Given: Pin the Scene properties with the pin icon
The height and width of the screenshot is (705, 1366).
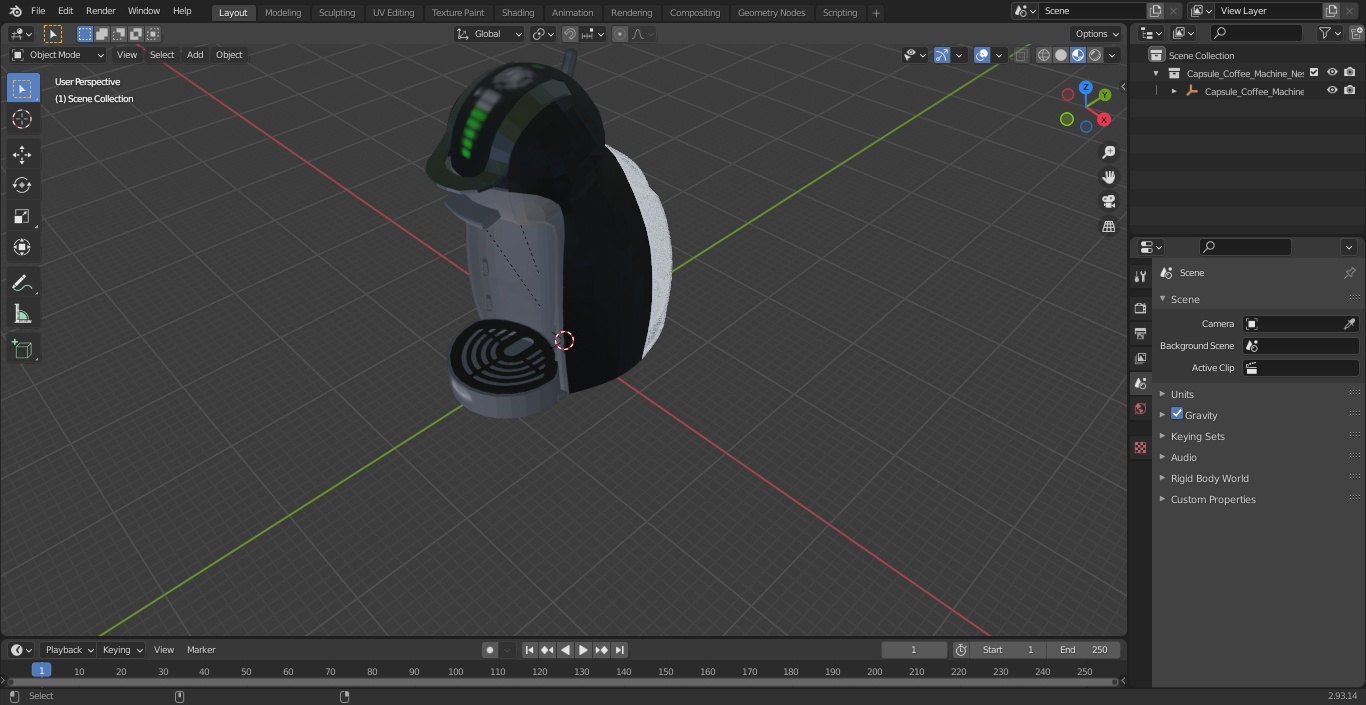Looking at the screenshot, I should click(1349, 273).
